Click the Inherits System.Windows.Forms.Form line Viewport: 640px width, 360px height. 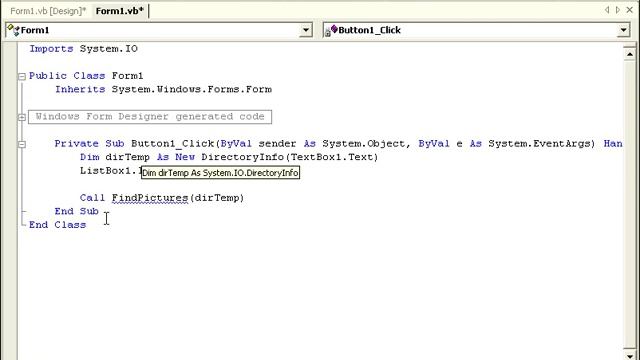pos(164,89)
